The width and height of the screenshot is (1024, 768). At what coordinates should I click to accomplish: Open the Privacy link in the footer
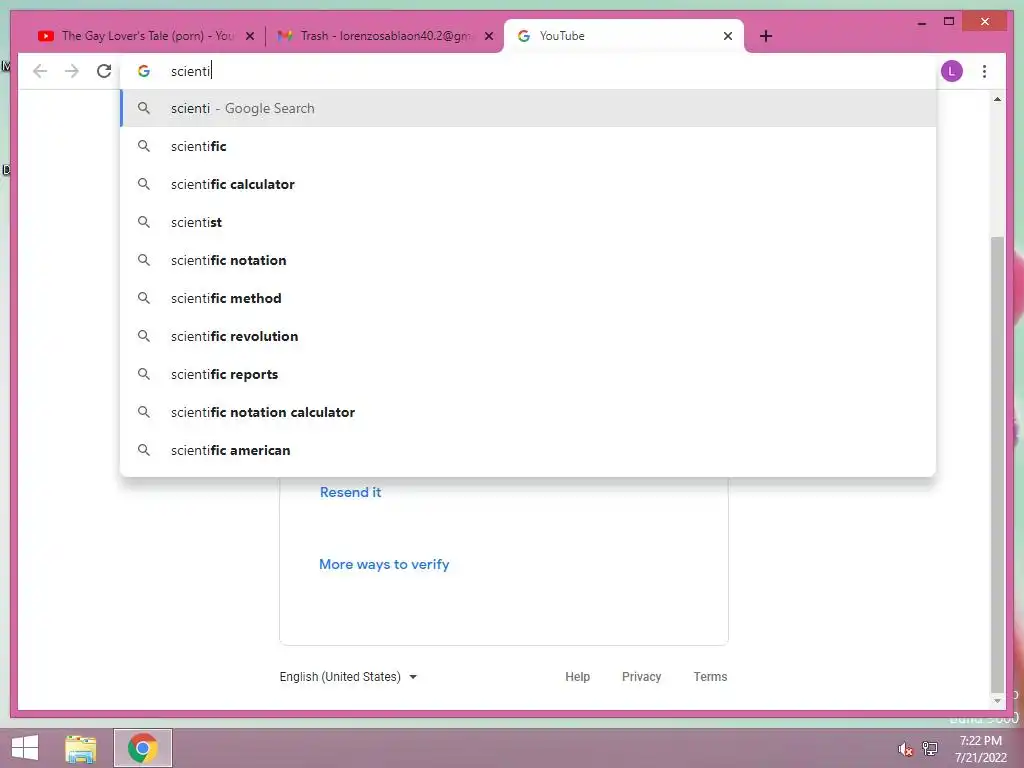pos(641,677)
